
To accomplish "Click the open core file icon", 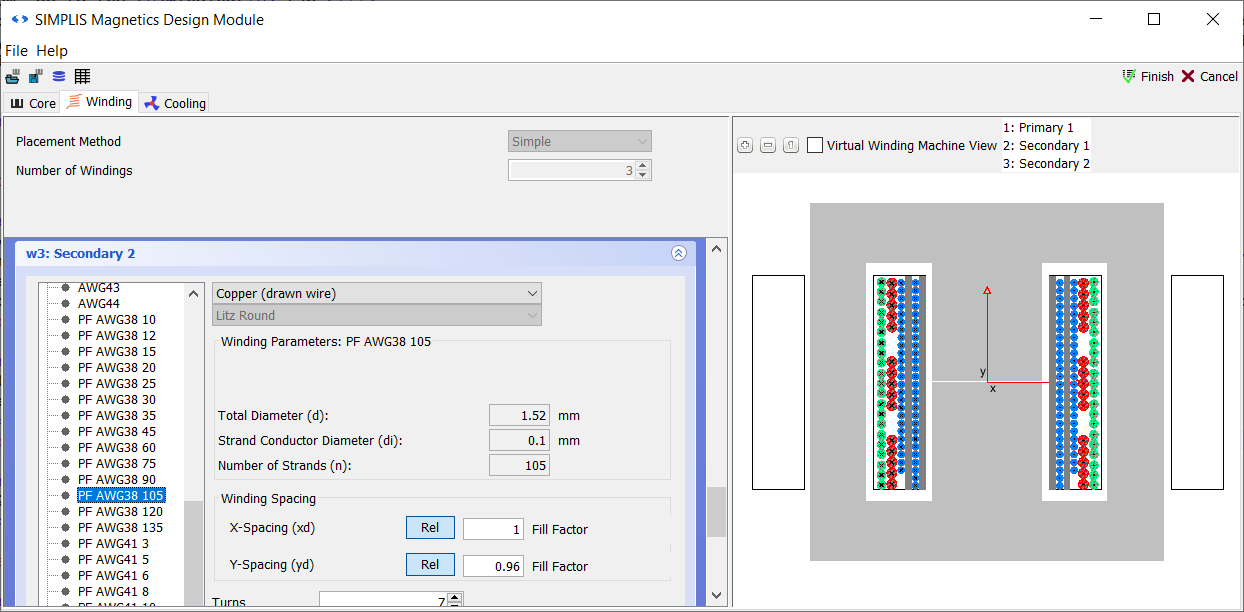I will coord(12,77).
